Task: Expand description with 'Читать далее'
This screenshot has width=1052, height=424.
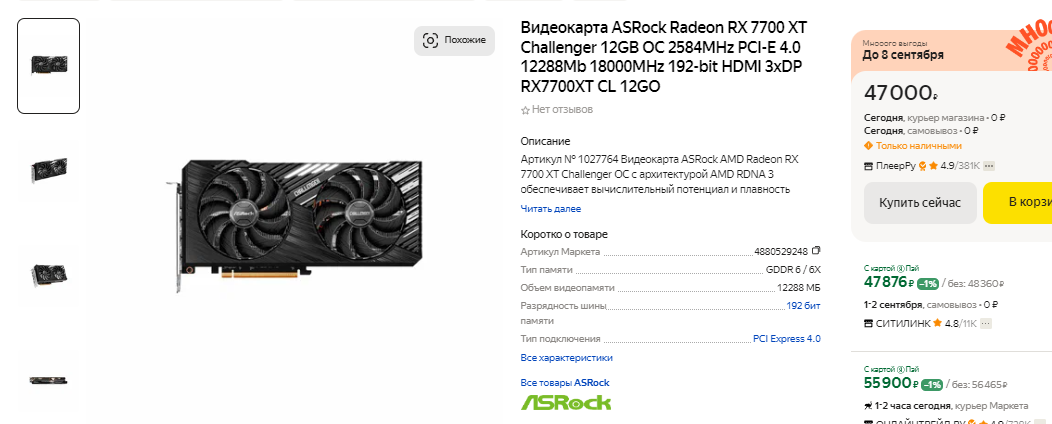Action: click(551, 209)
